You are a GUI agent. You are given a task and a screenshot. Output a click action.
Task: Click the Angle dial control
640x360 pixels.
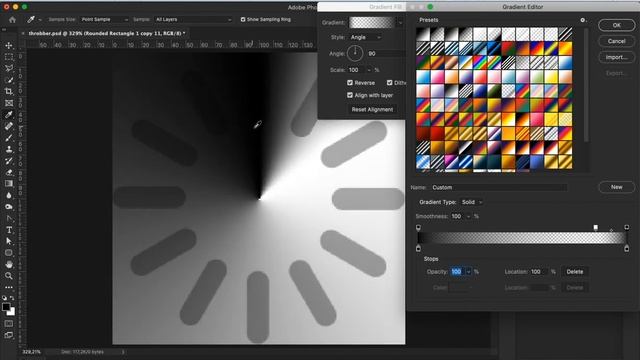click(x=355, y=53)
